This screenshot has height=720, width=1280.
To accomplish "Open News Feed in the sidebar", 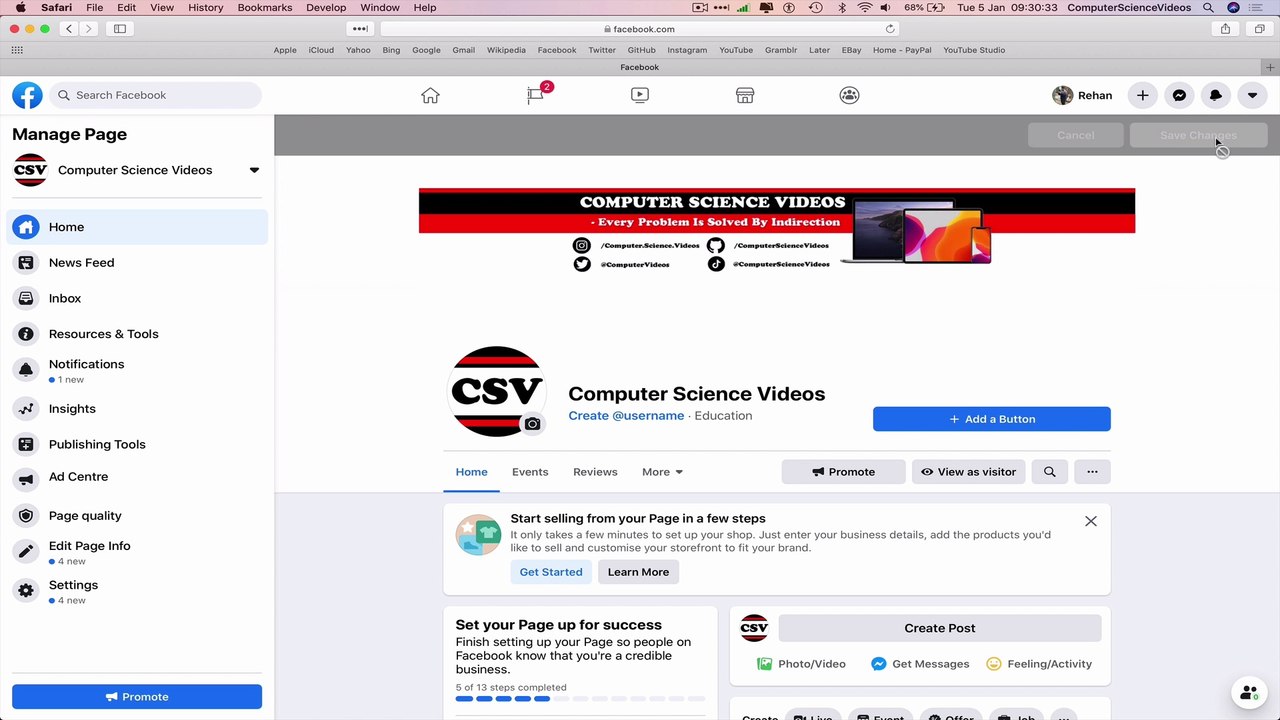I will (137, 263).
